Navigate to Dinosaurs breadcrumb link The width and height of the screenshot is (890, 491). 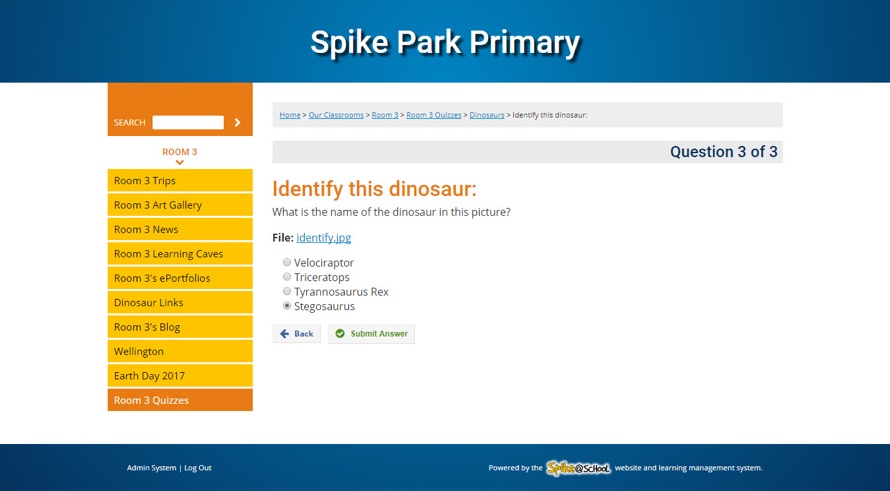[487, 115]
